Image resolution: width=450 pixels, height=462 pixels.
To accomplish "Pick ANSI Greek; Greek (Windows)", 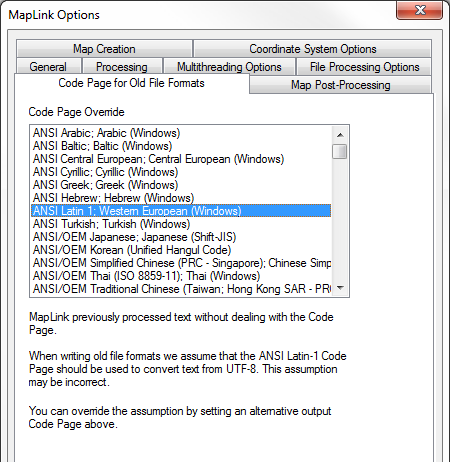I will click(181, 185).
